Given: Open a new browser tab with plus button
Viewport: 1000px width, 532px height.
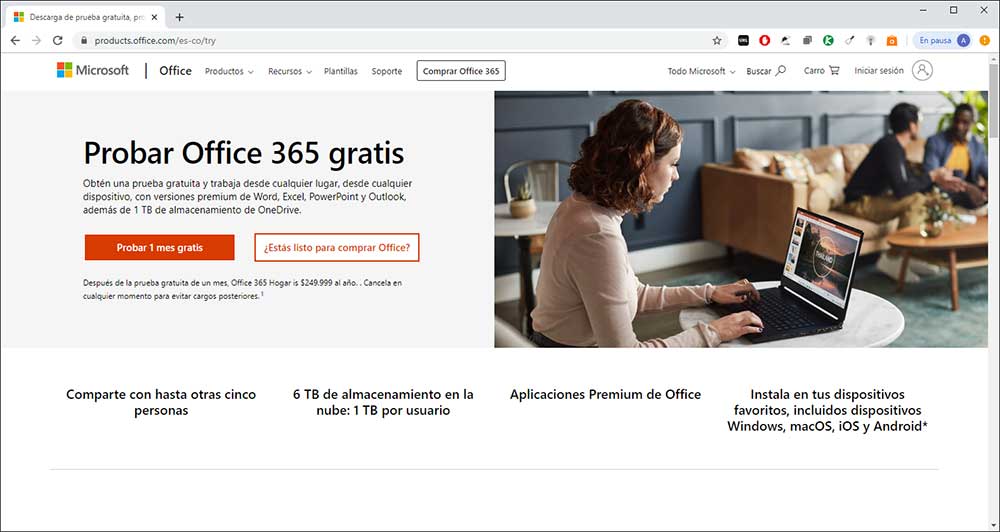Looking at the screenshot, I should click(x=179, y=17).
